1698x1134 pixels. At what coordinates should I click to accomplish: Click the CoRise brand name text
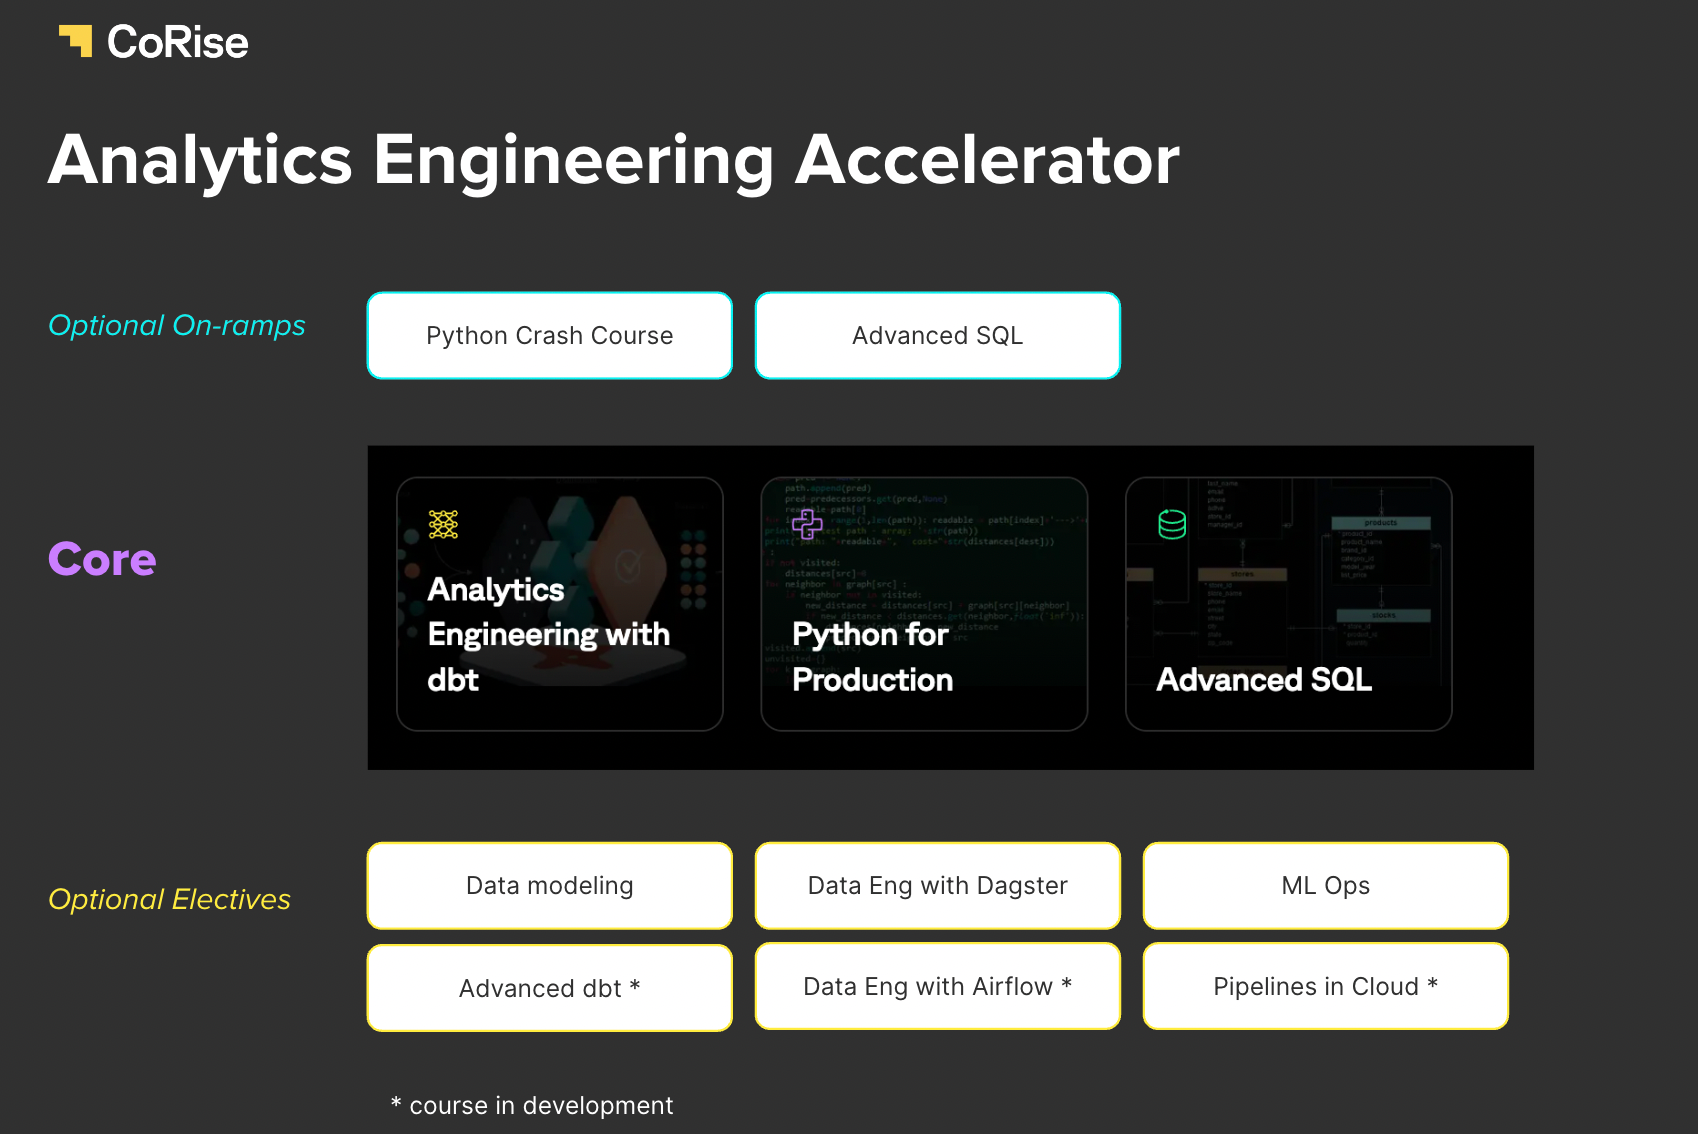coord(178,42)
